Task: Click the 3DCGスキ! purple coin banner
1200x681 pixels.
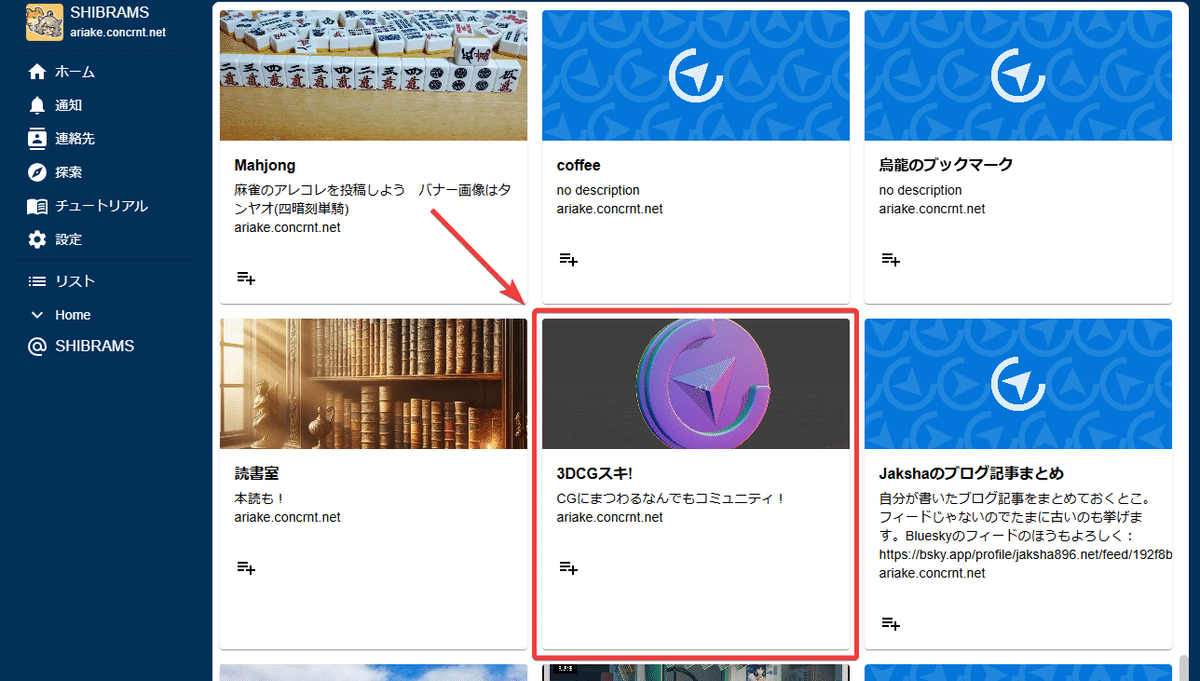Action: tap(696, 384)
